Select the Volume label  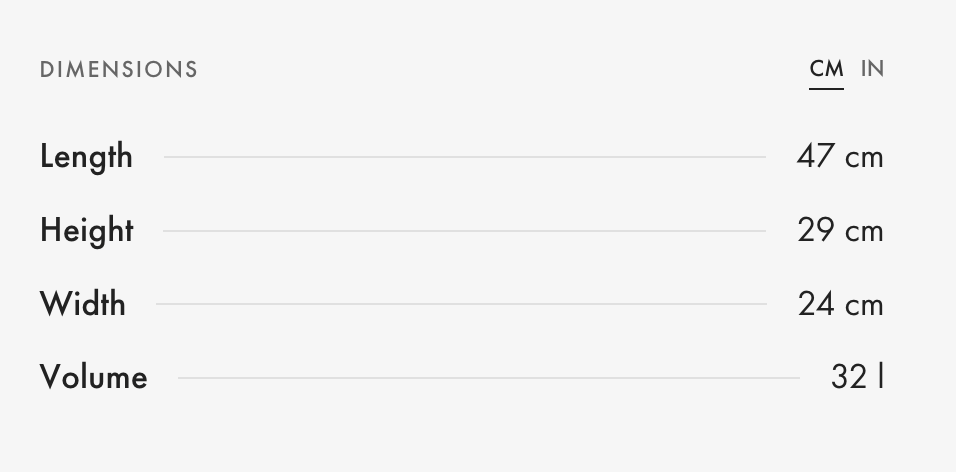tap(94, 378)
